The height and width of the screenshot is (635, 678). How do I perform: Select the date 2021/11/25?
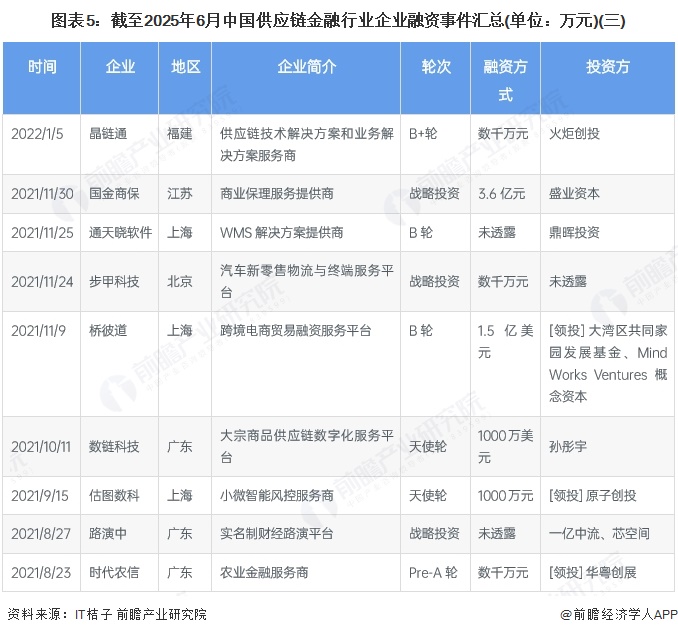pos(42,233)
